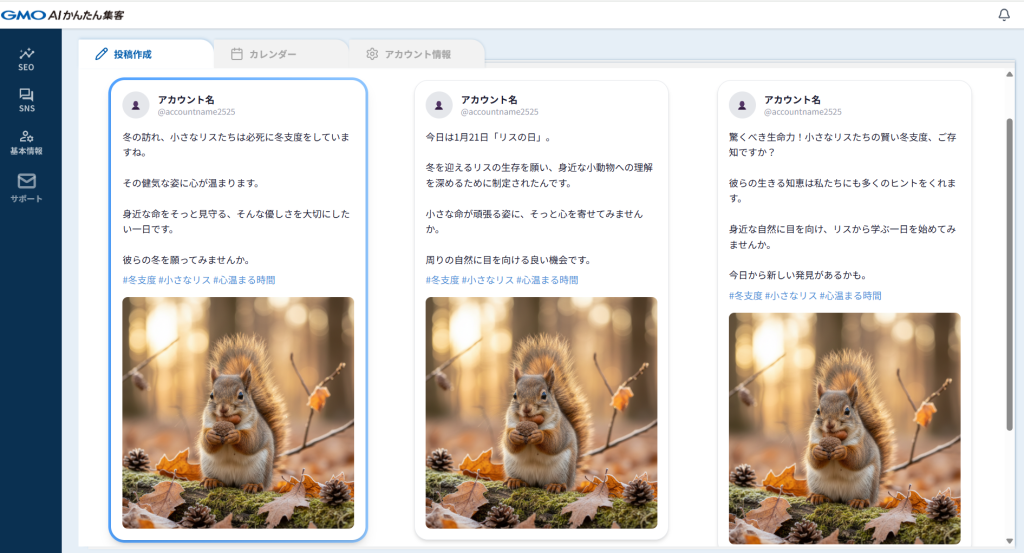Viewport: 1024px width, 553px height.
Task: Open the SEO section in sidebar
Action: pos(27,58)
